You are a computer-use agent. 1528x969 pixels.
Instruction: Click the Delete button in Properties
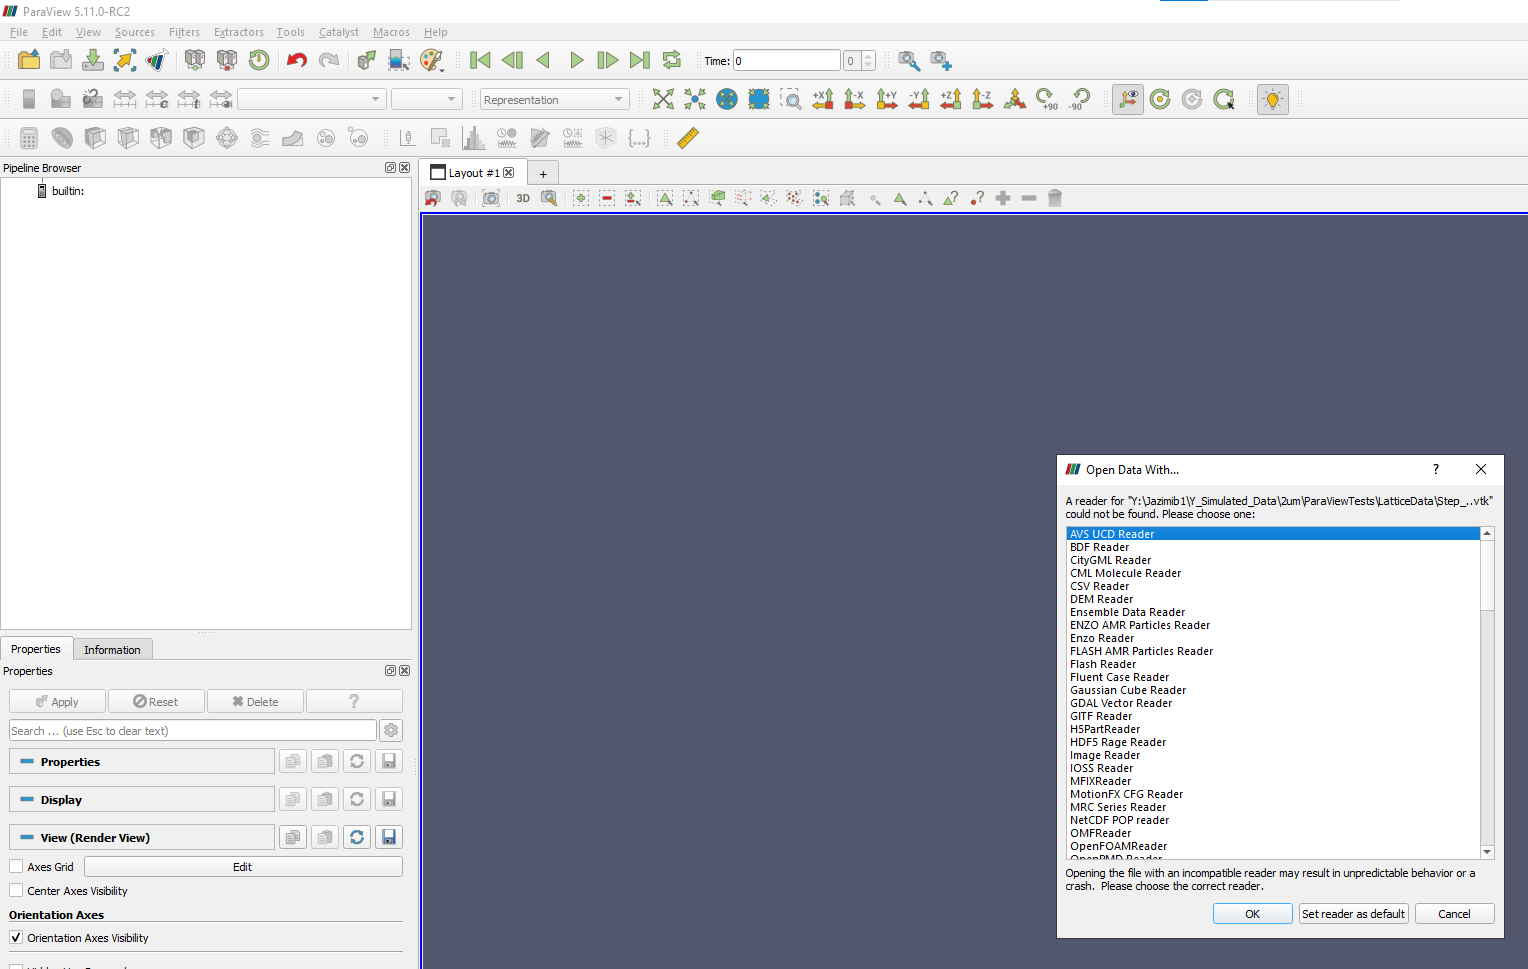click(x=255, y=702)
